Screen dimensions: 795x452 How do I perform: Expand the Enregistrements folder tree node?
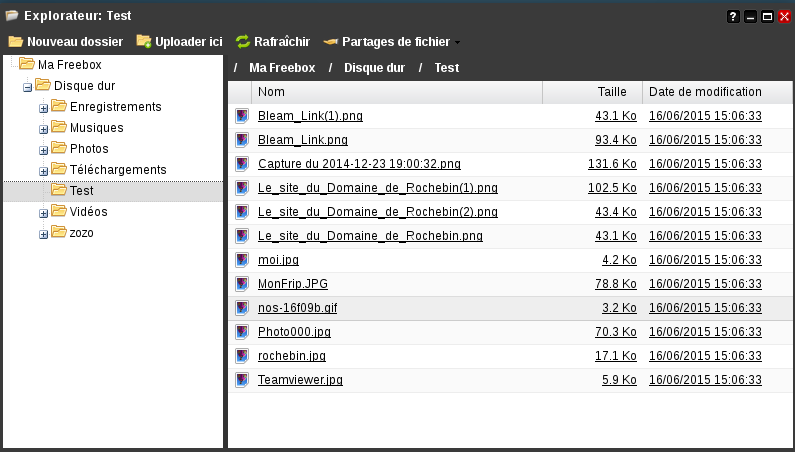point(43,108)
